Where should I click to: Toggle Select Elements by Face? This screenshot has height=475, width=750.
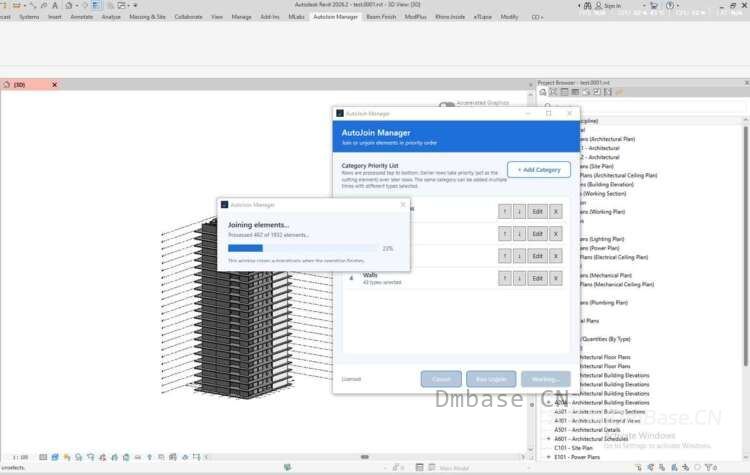click(674, 467)
